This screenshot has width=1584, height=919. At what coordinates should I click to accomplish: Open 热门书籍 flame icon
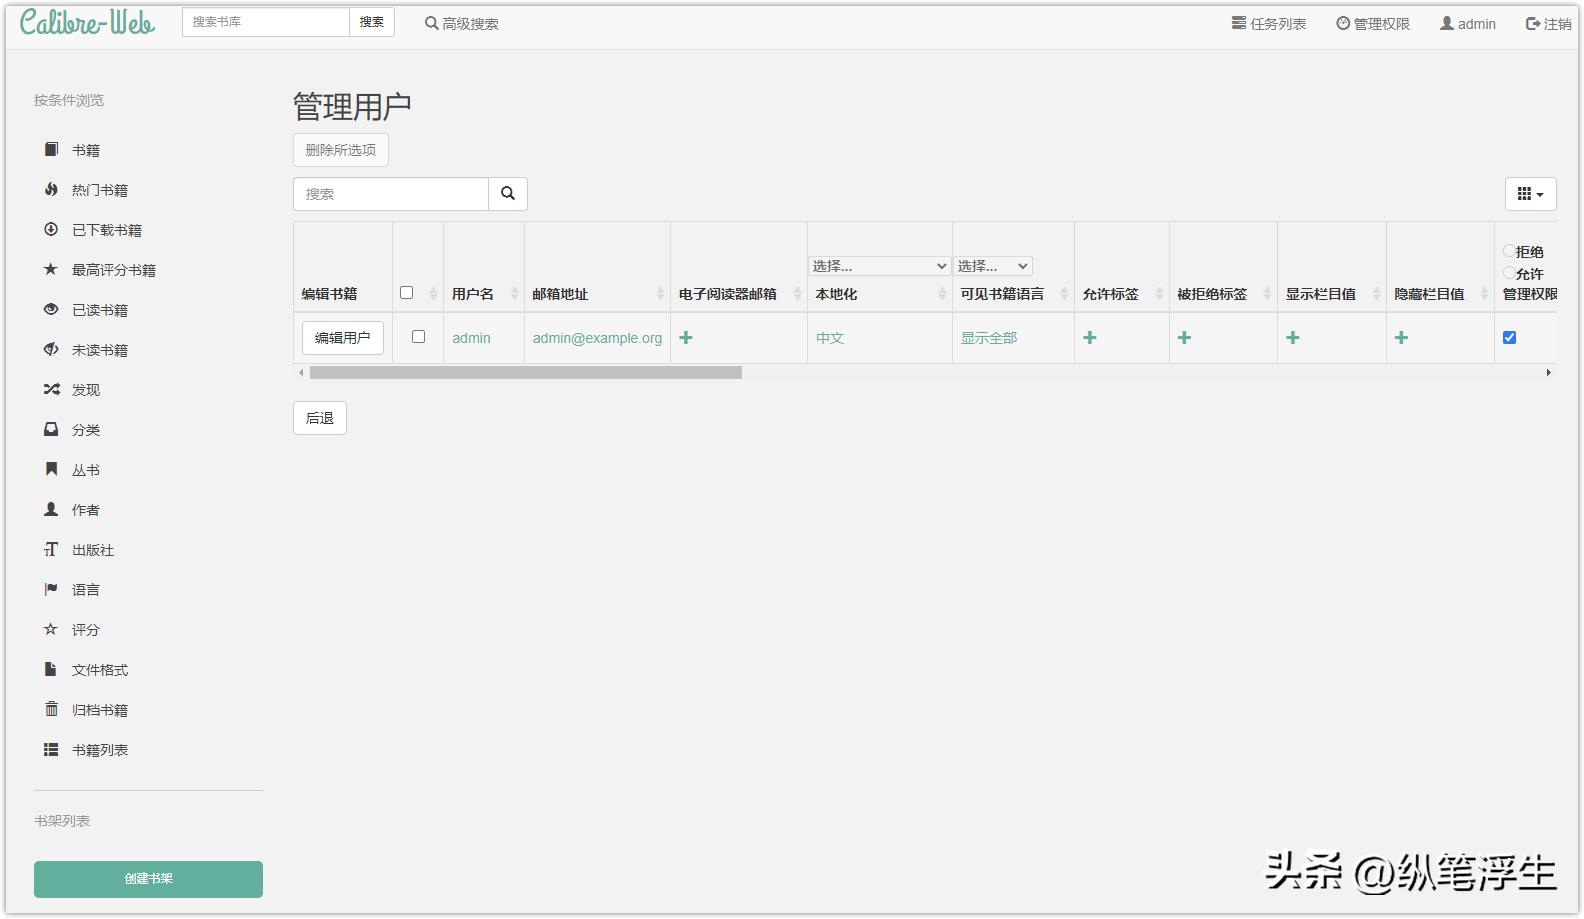[x=51, y=189]
